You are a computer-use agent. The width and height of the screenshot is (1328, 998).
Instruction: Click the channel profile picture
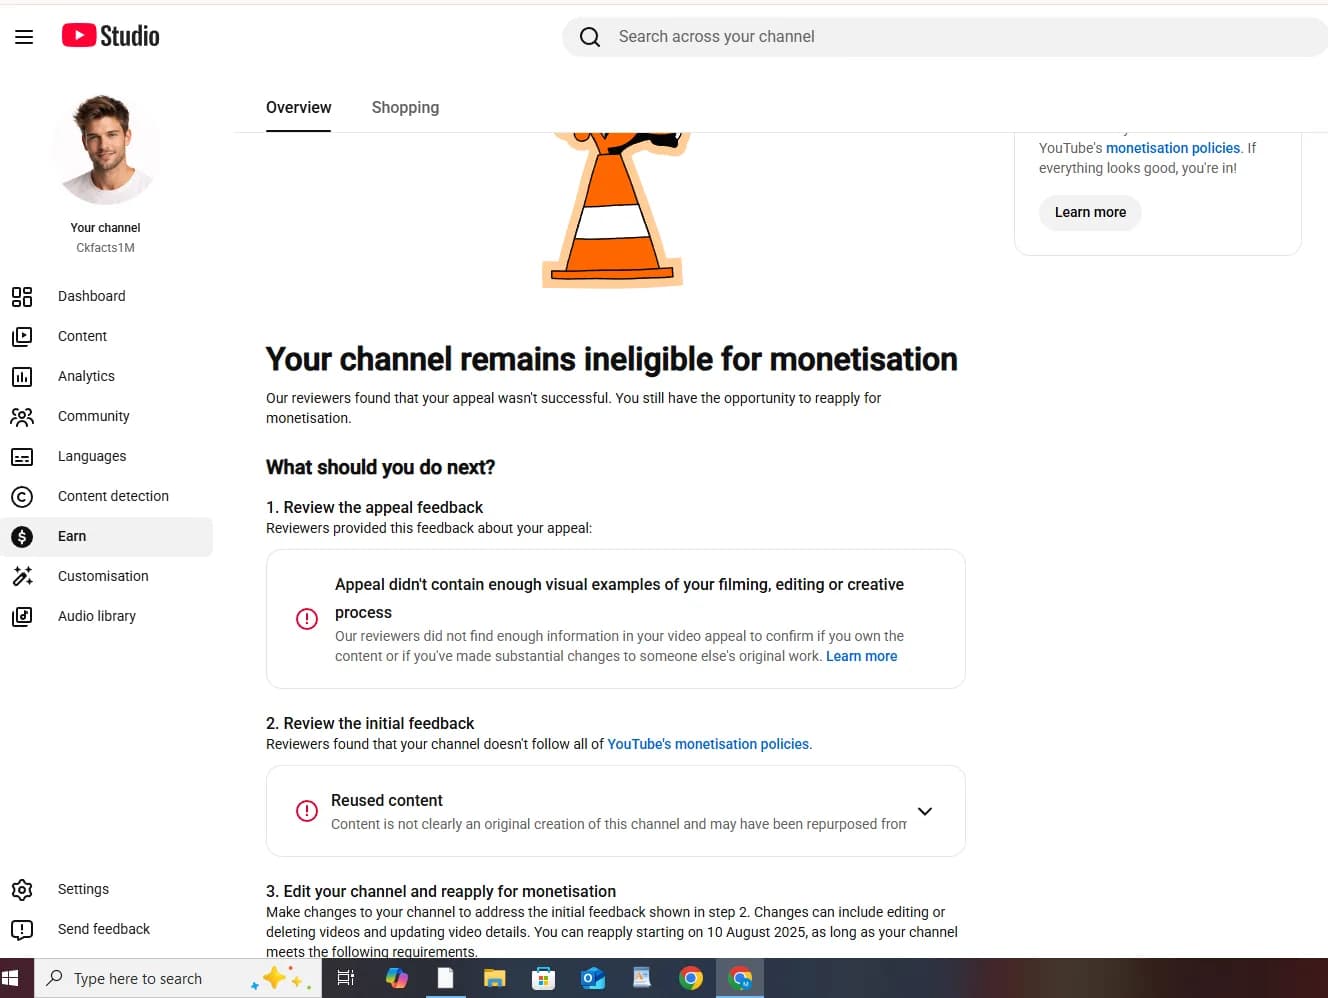tap(105, 150)
